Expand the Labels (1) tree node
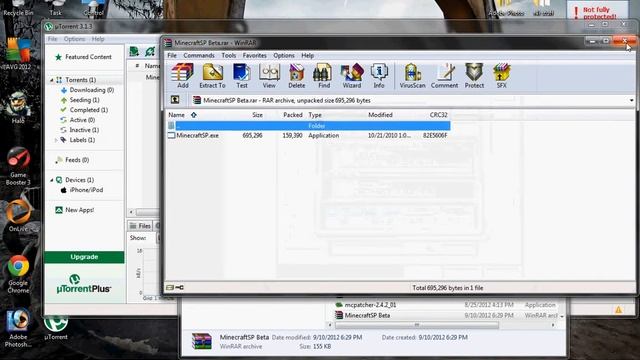640x360 pixels. 56,140
